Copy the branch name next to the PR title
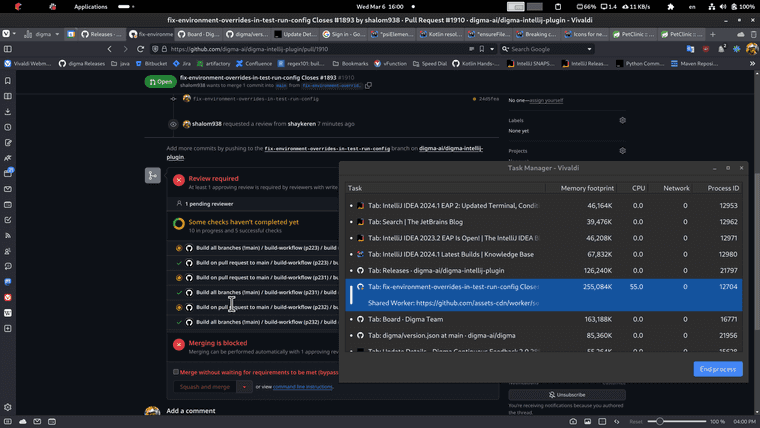This screenshot has height=428, width=760. [x=368, y=86]
